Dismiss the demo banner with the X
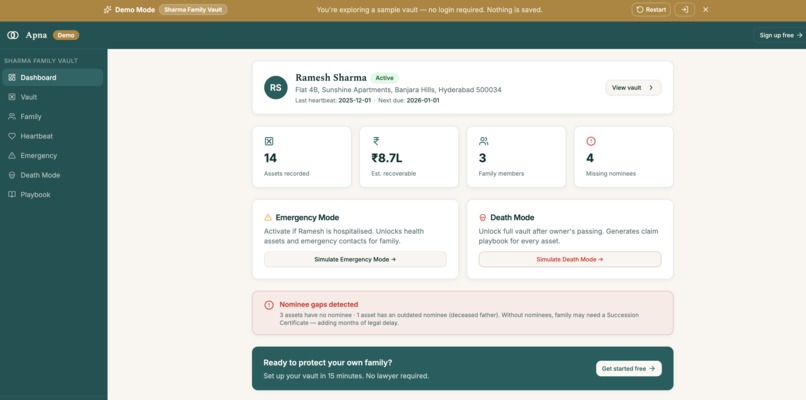The width and height of the screenshot is (806, 400). pos(706,10)
